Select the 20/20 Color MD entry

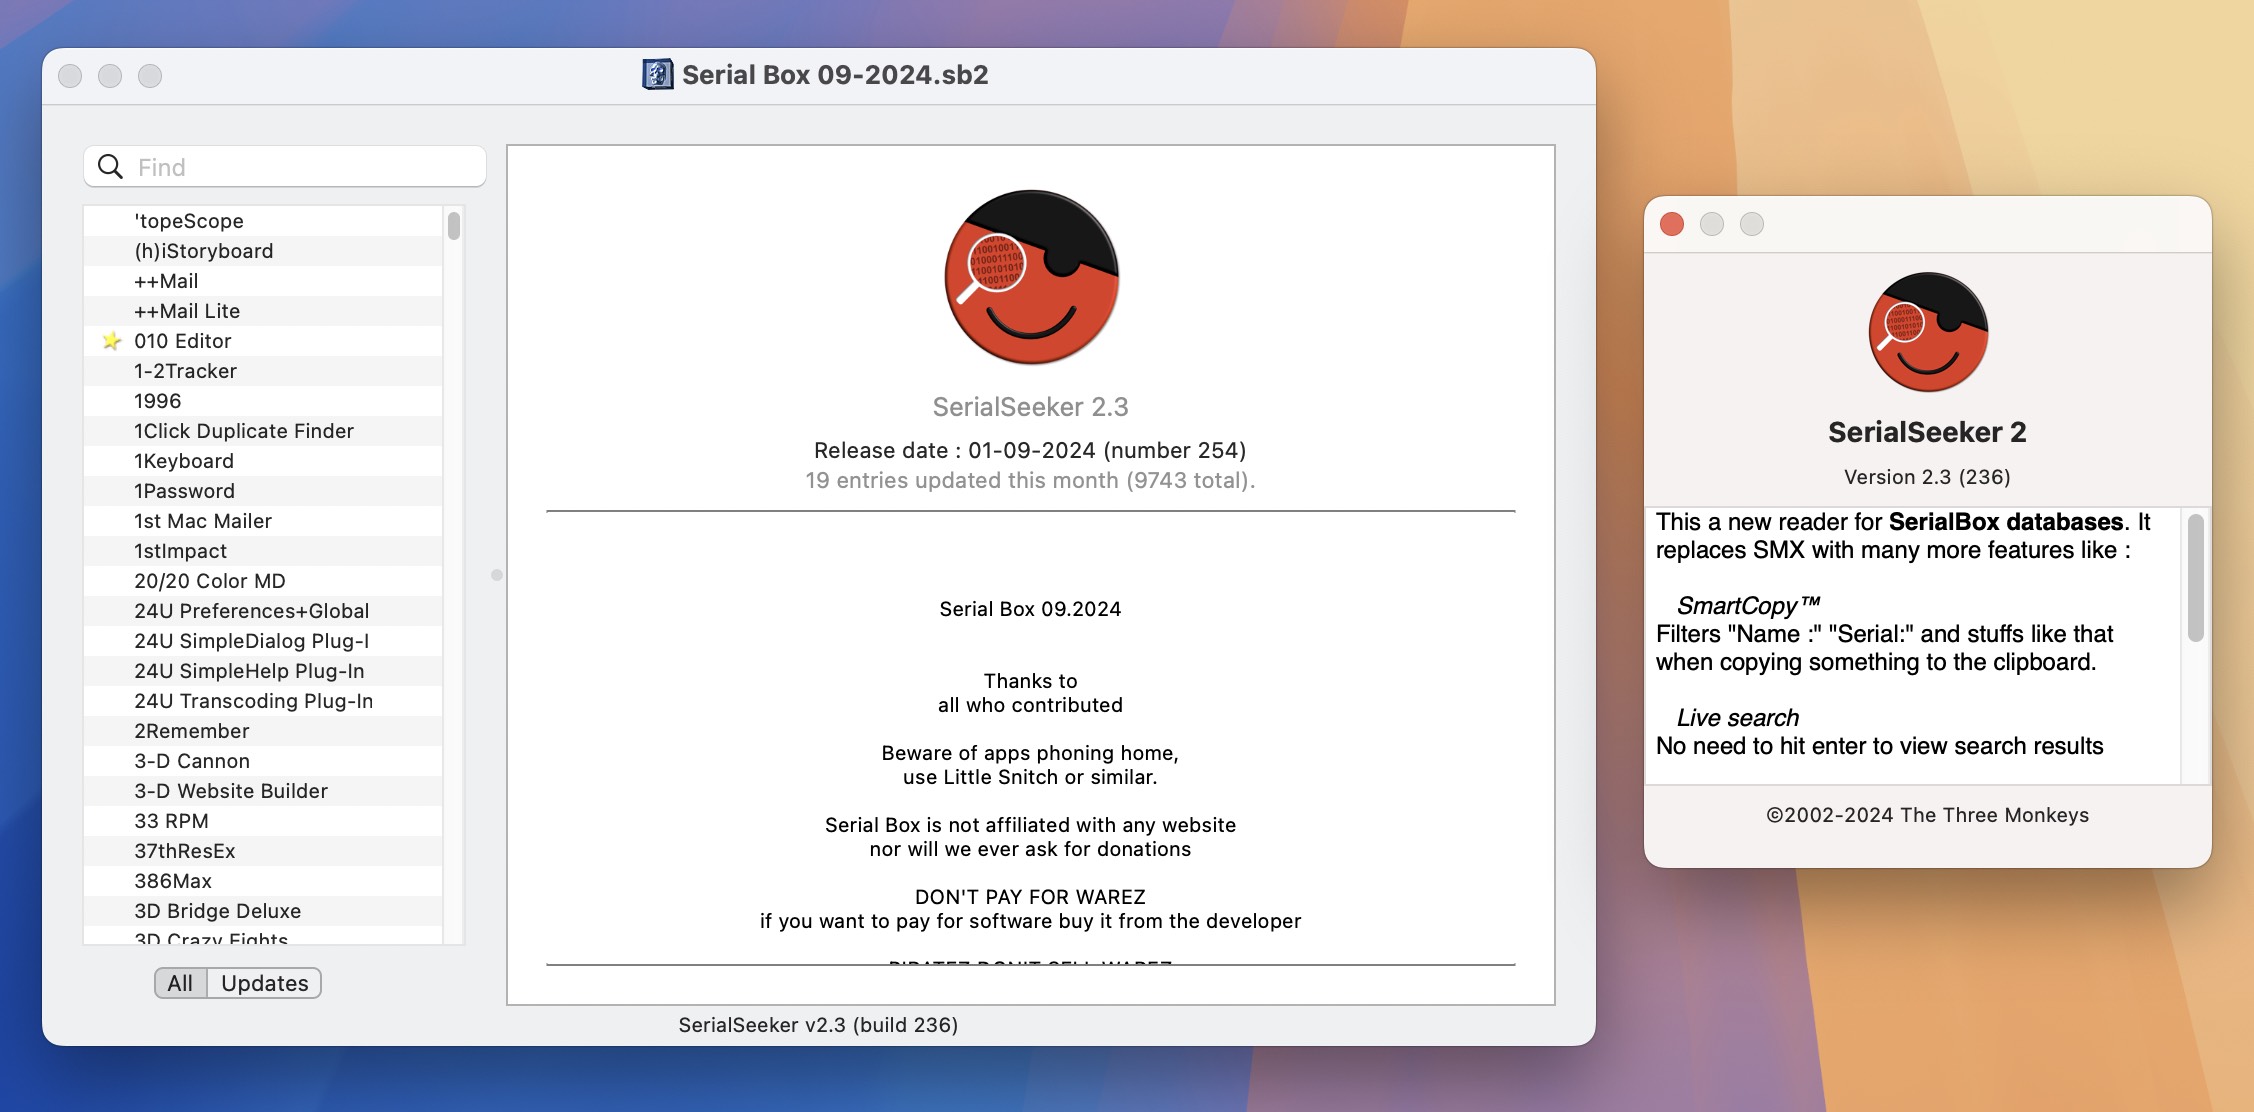[x=264, y=581]
